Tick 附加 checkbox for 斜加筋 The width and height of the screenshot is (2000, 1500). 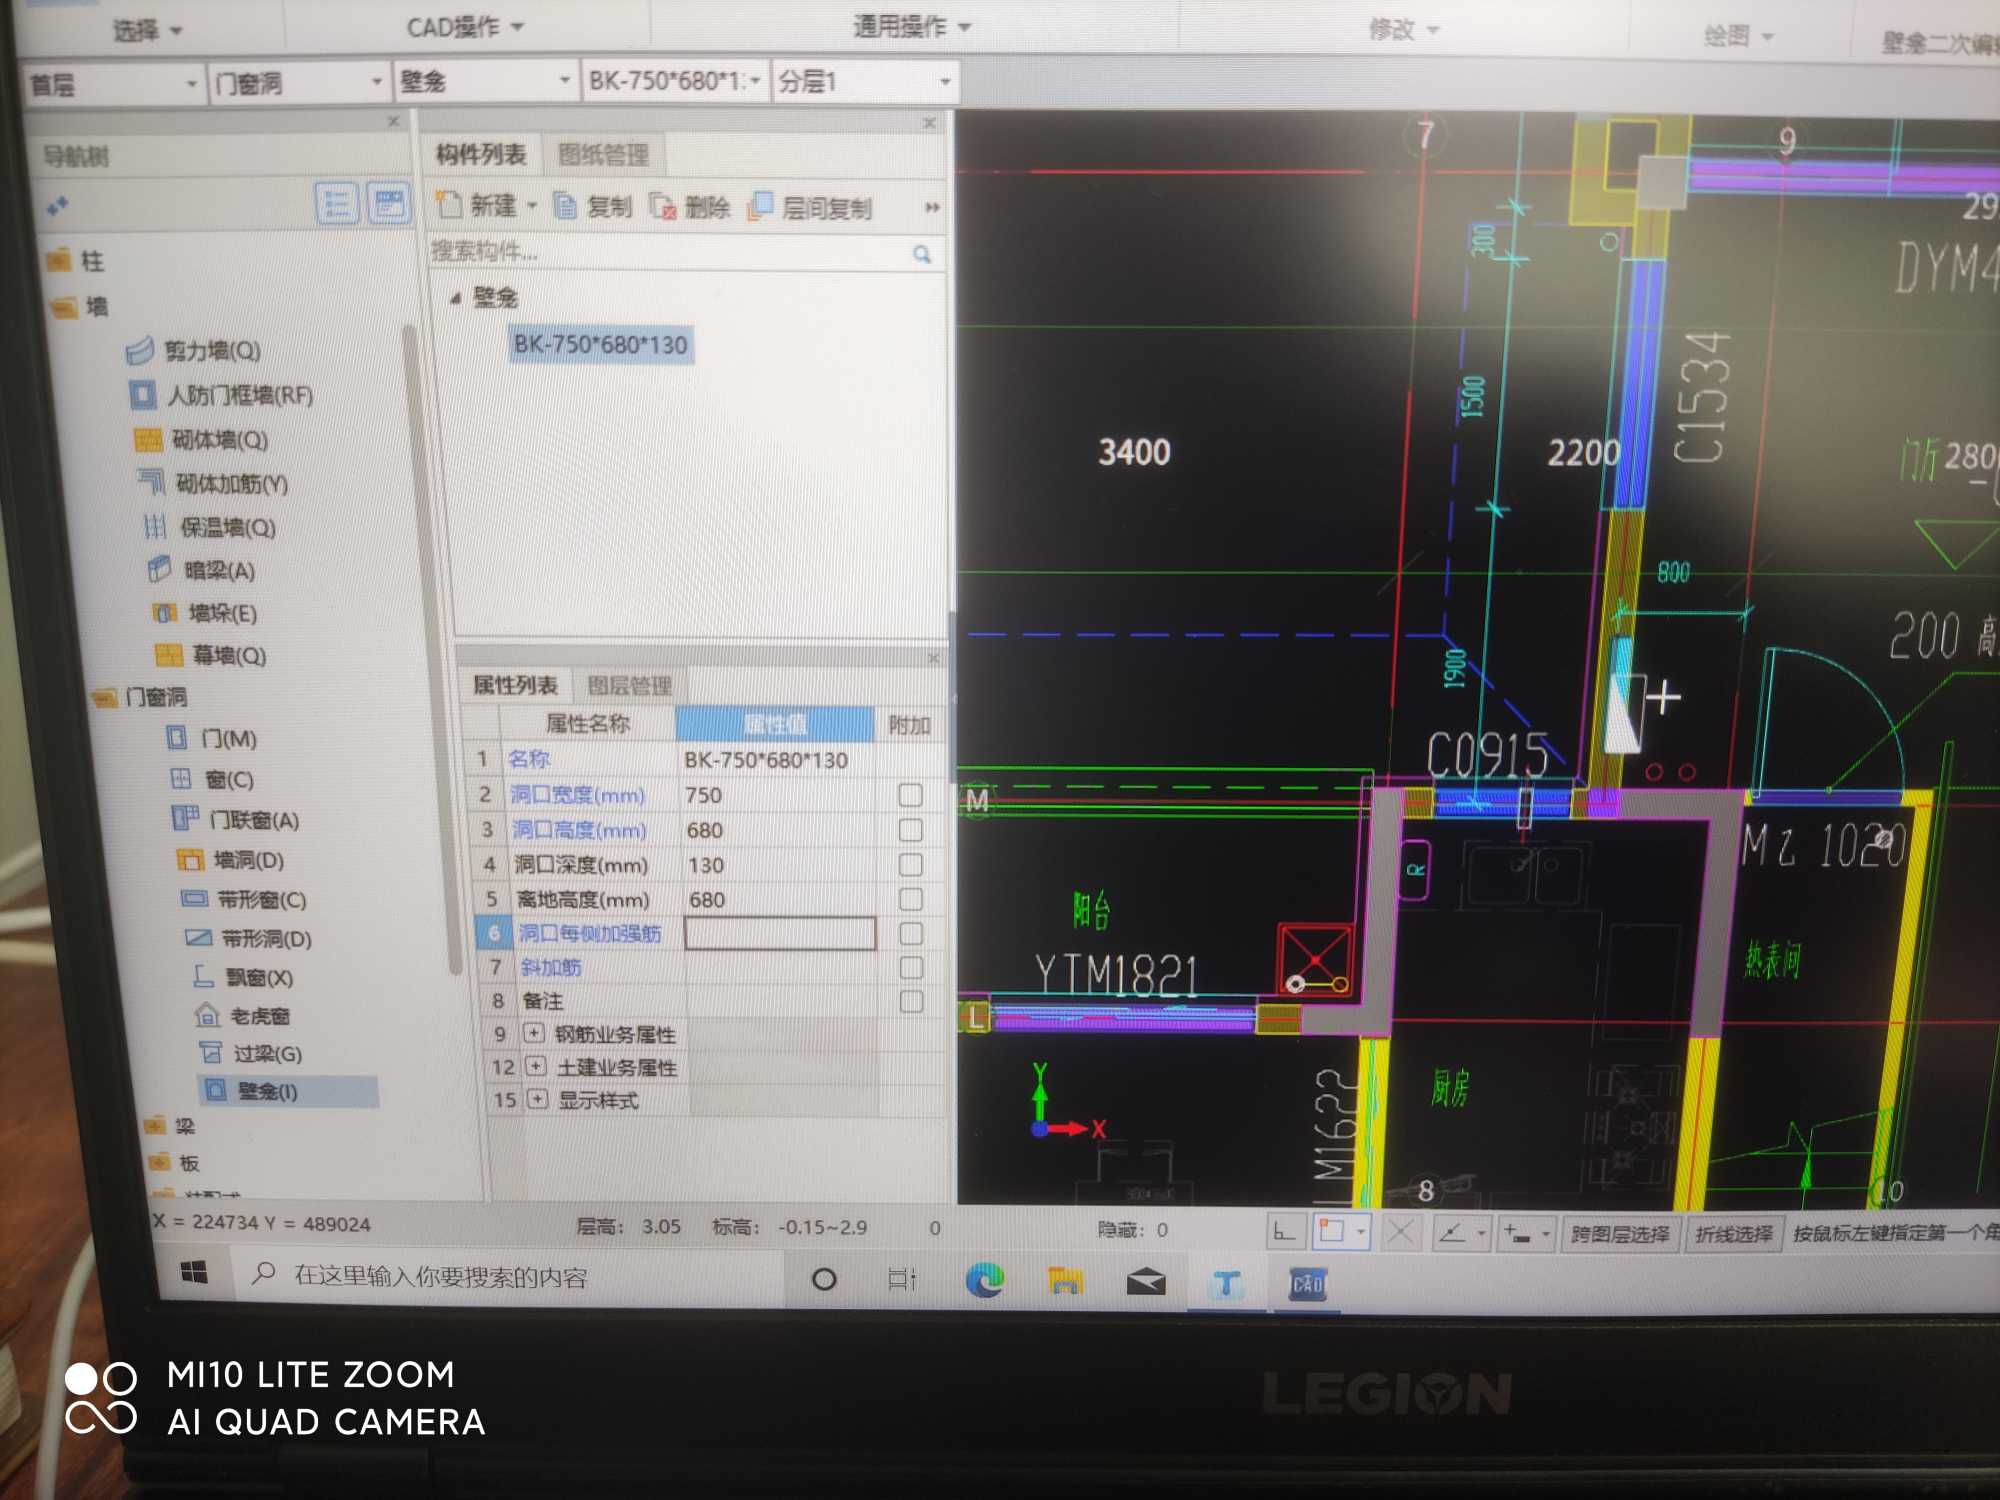point(911,967)
